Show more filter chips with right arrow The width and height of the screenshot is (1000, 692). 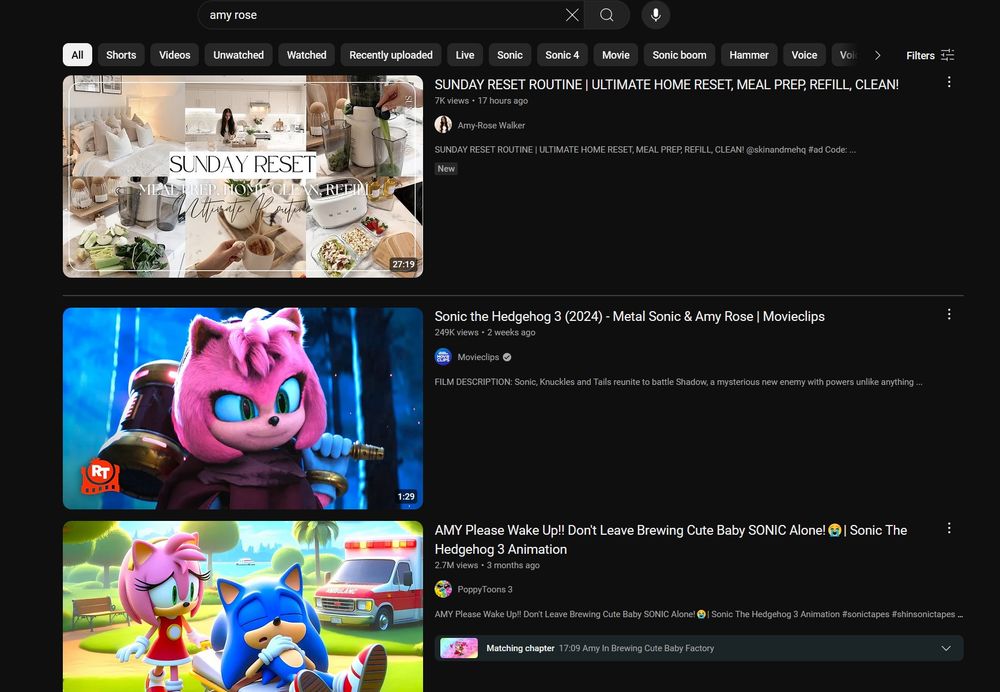[x=878, y=55]
